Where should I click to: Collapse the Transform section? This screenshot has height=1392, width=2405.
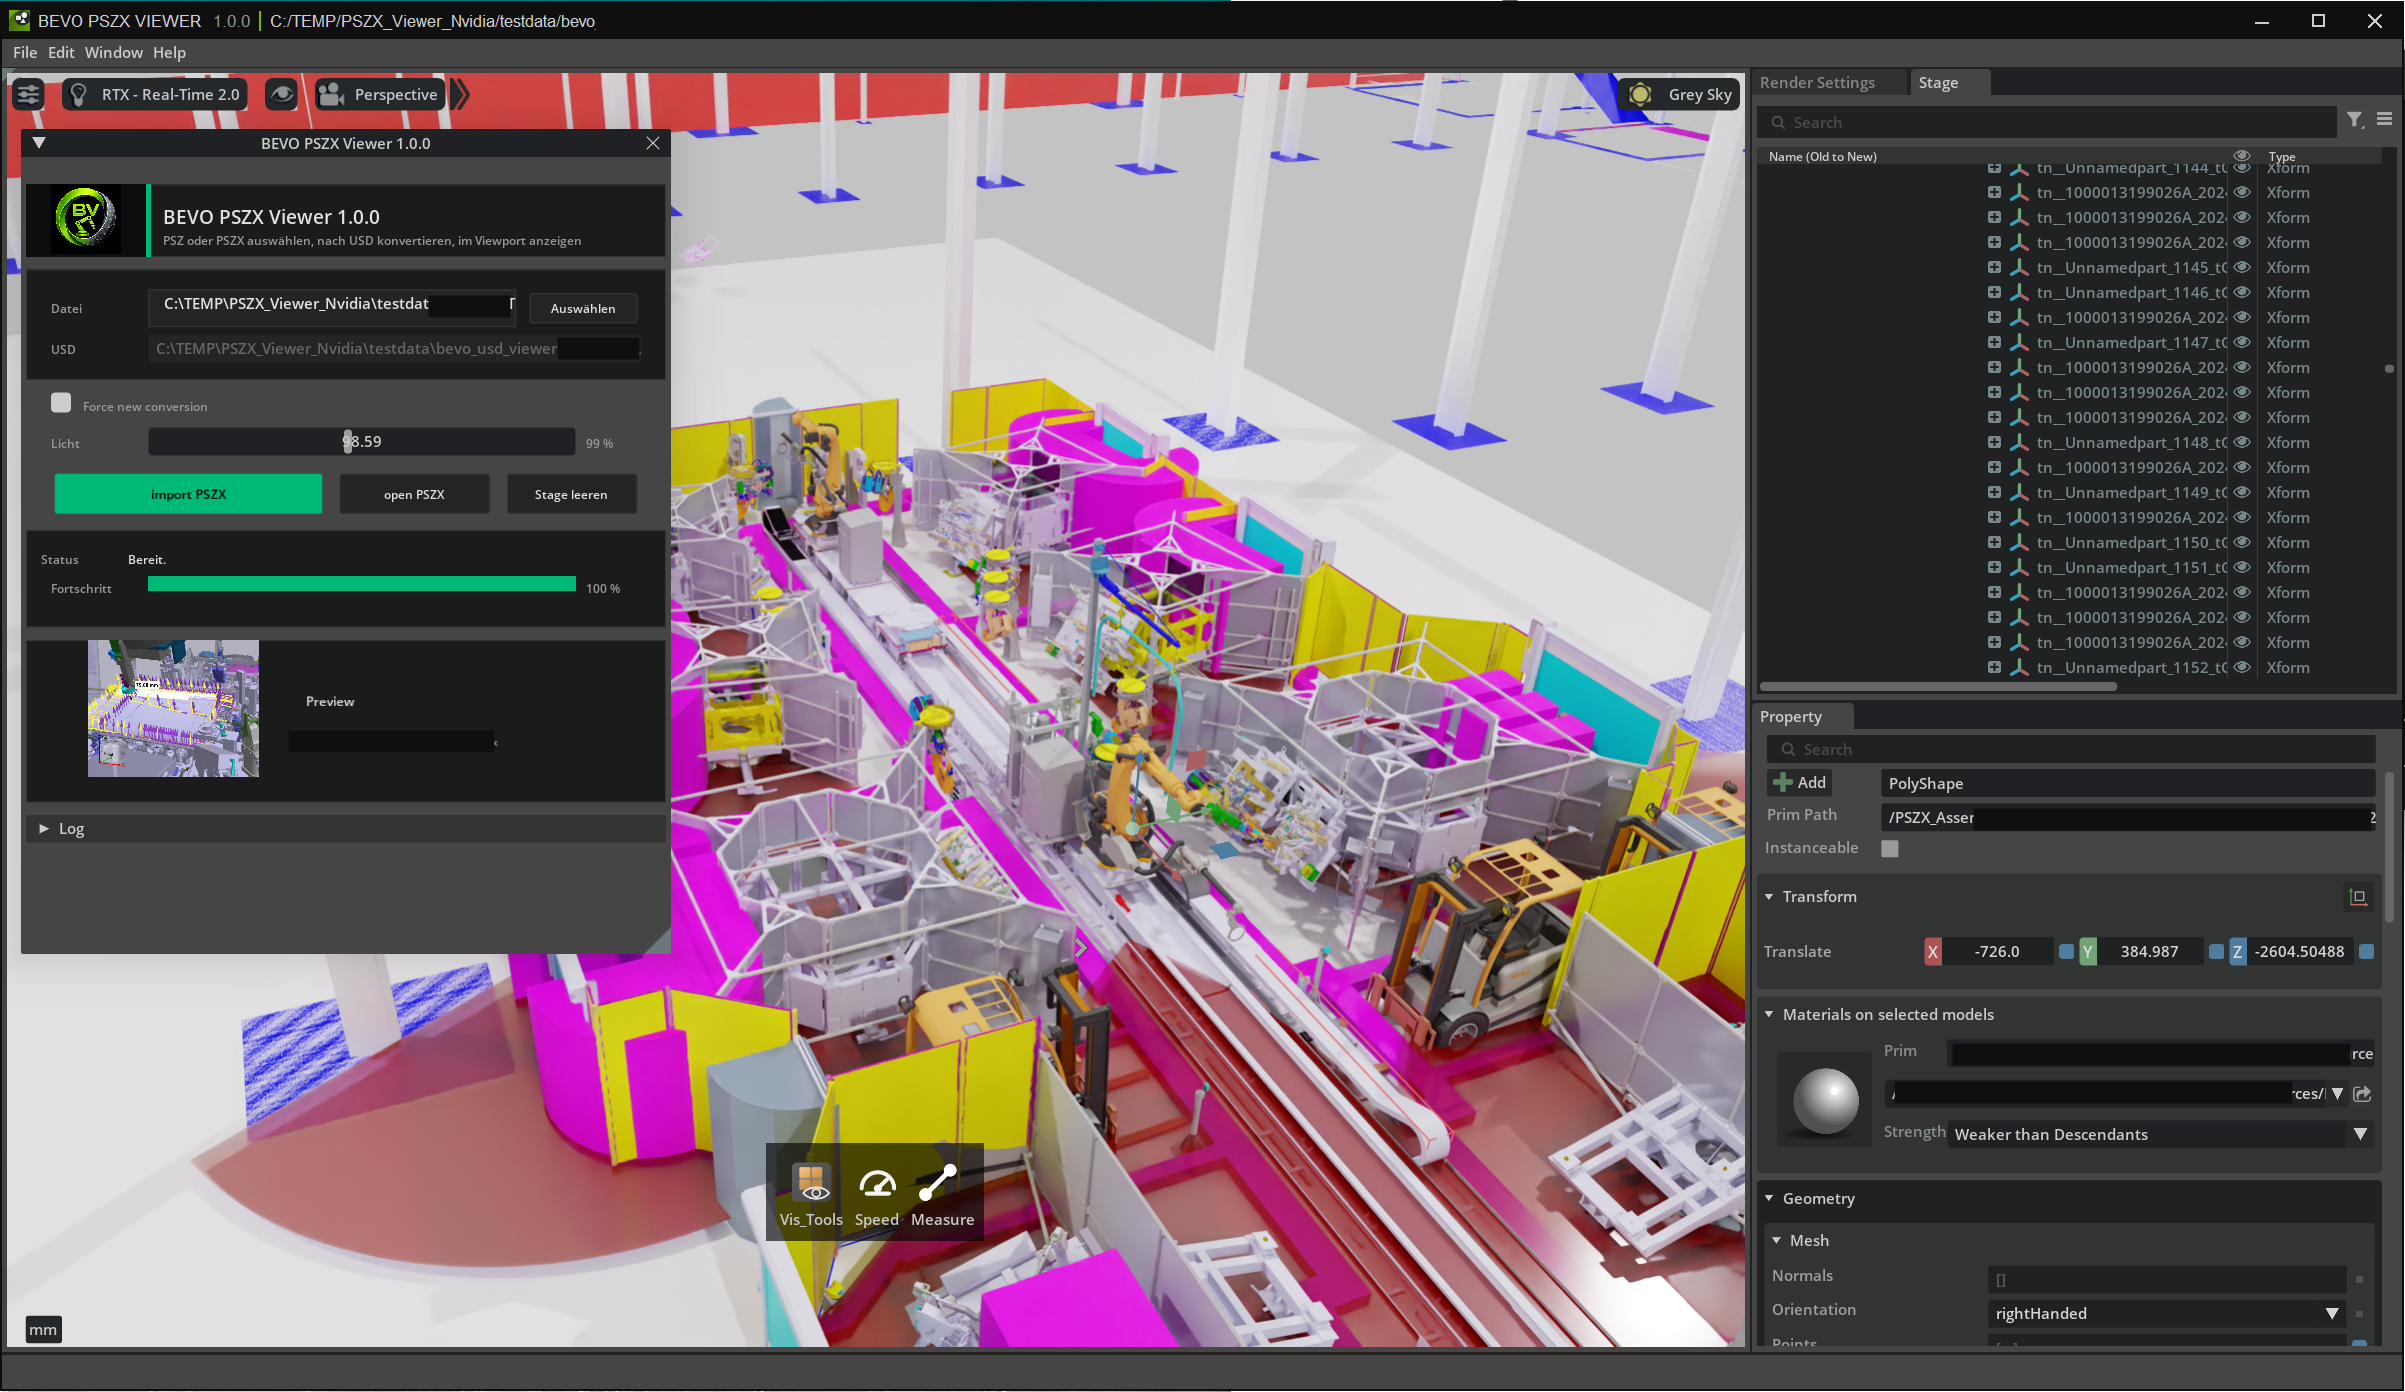tap(1769, 897)
